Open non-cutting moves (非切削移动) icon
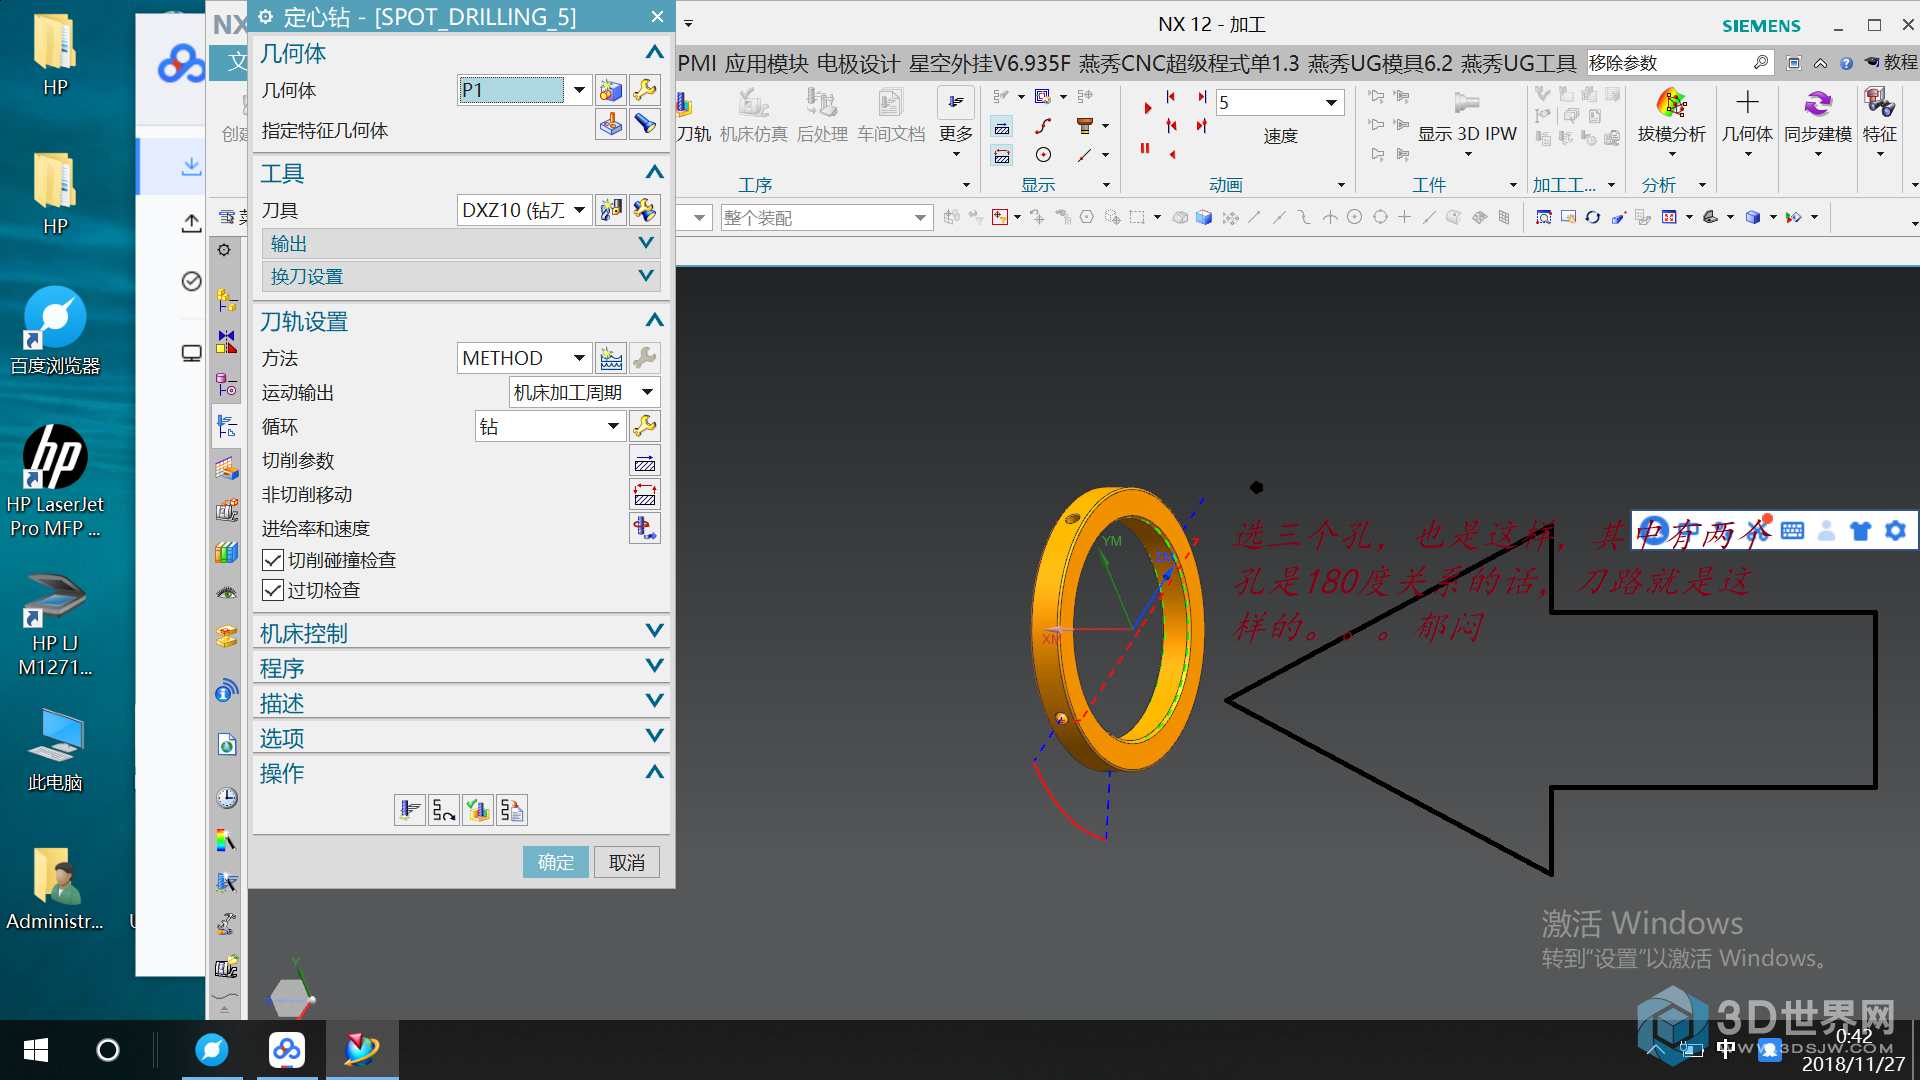Screen dimensions: 1920x1080 pos(645,495)
